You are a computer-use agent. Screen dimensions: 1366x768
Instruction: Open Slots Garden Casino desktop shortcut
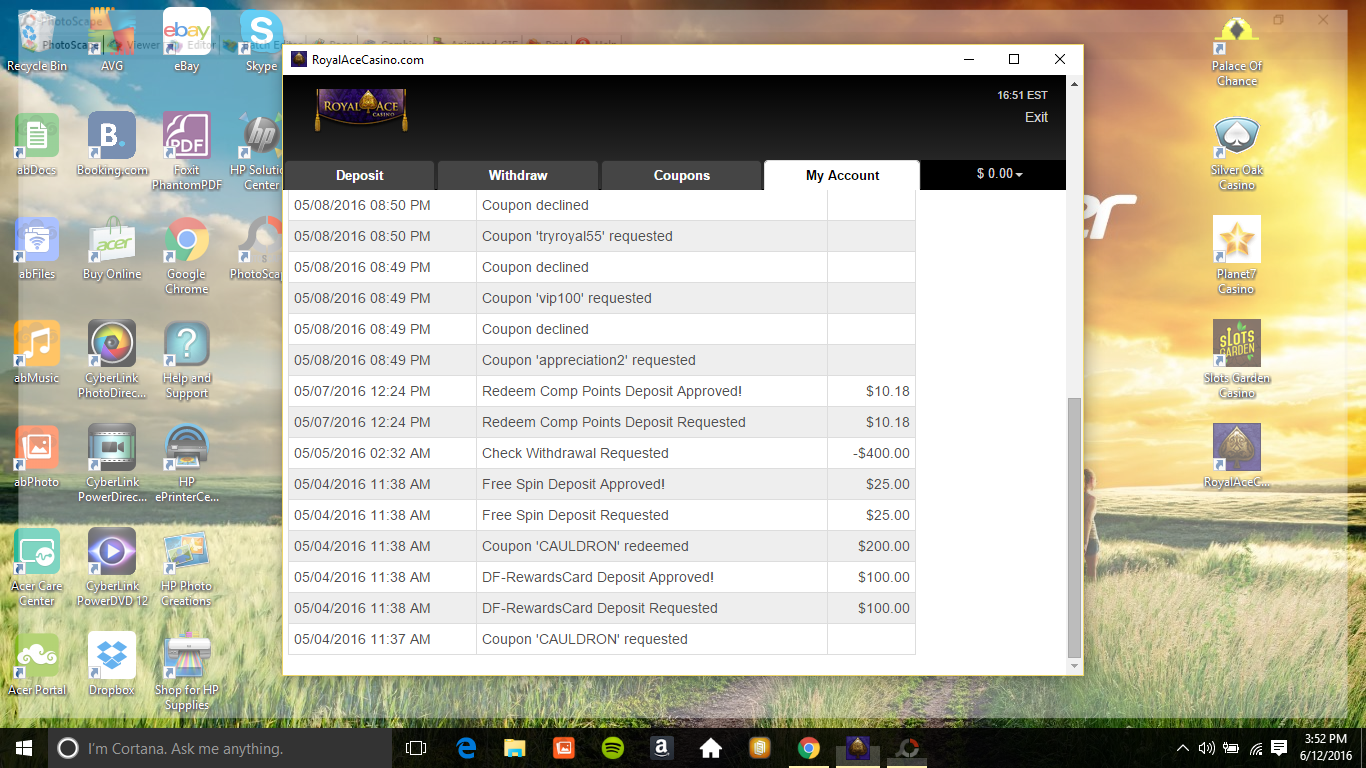1237,360
